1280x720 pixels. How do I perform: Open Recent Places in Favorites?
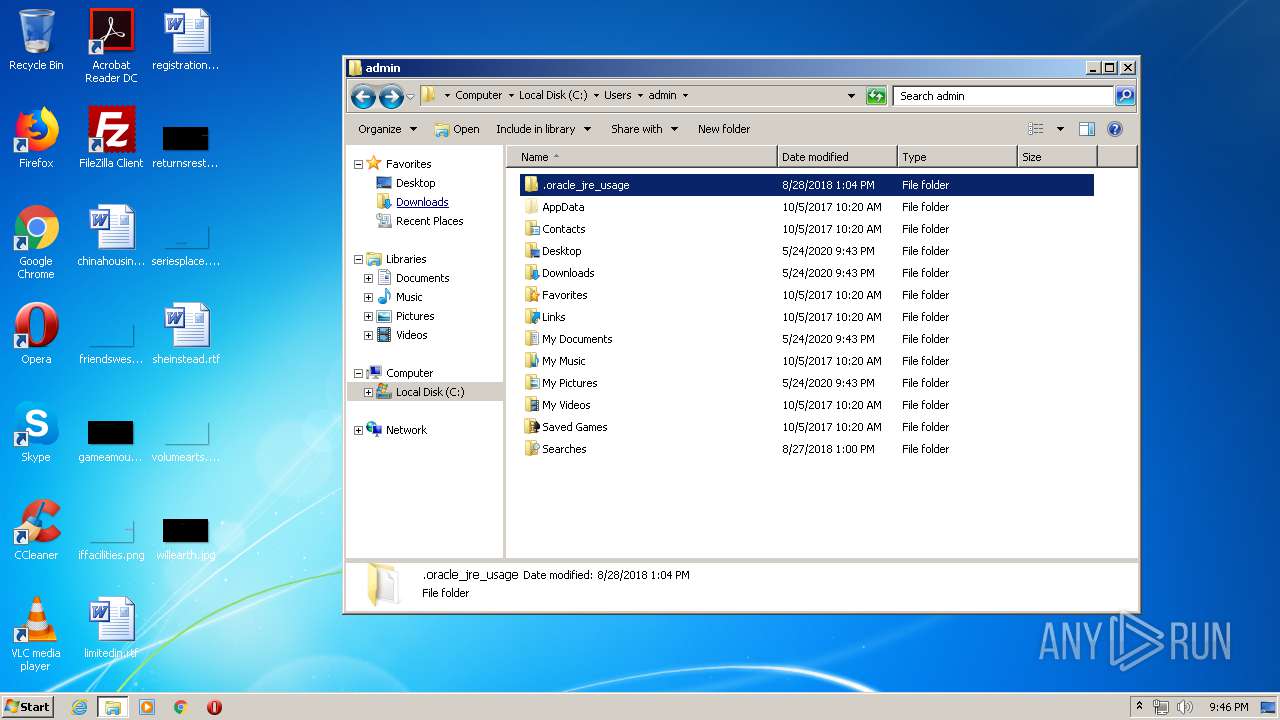(429, 221)
